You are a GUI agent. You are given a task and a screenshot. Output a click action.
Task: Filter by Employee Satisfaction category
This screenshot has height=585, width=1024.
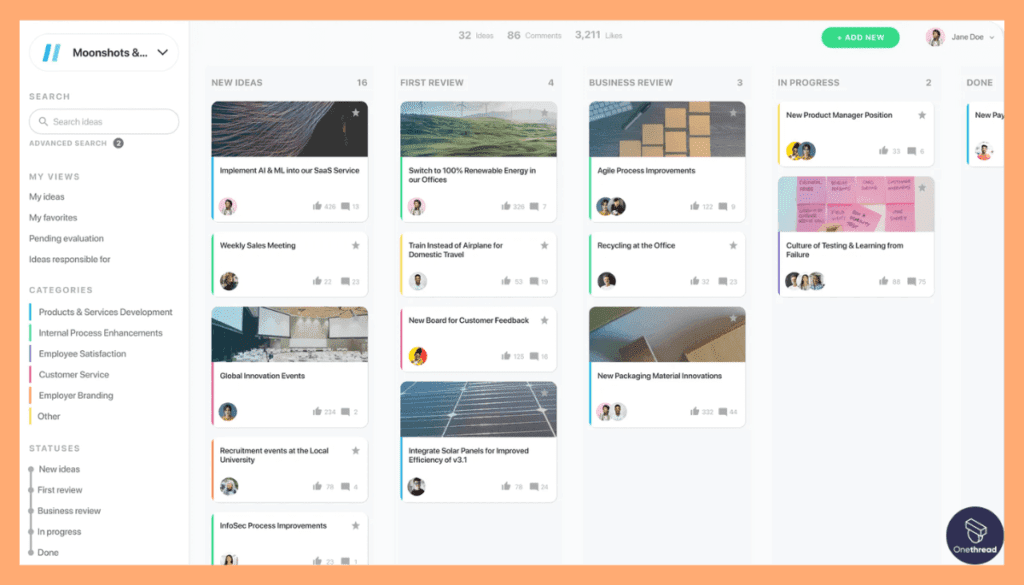[x=82, y=354]
